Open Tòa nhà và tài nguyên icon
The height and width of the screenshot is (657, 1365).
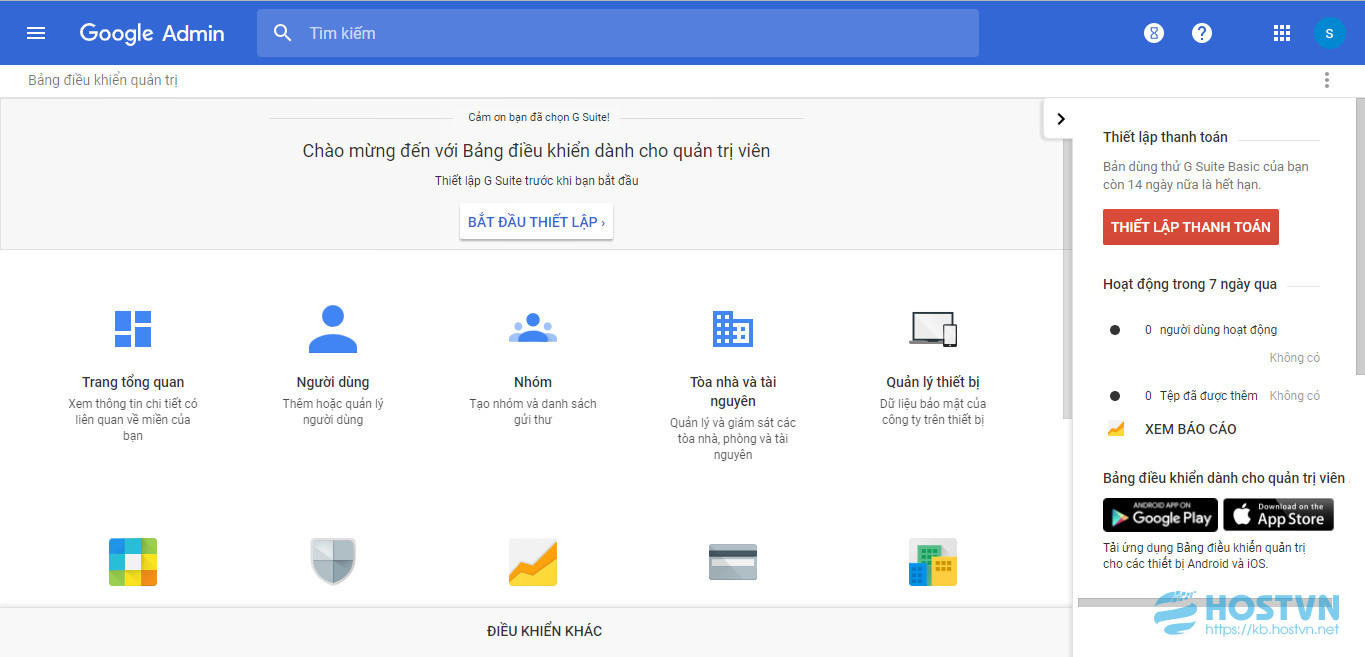tap(733, 328)
